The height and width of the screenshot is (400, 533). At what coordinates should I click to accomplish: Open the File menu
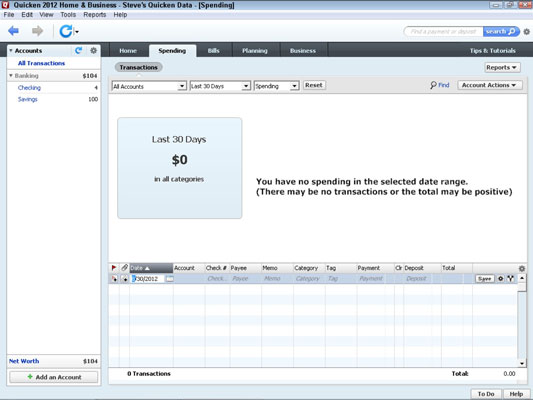[x=9, y=15]
